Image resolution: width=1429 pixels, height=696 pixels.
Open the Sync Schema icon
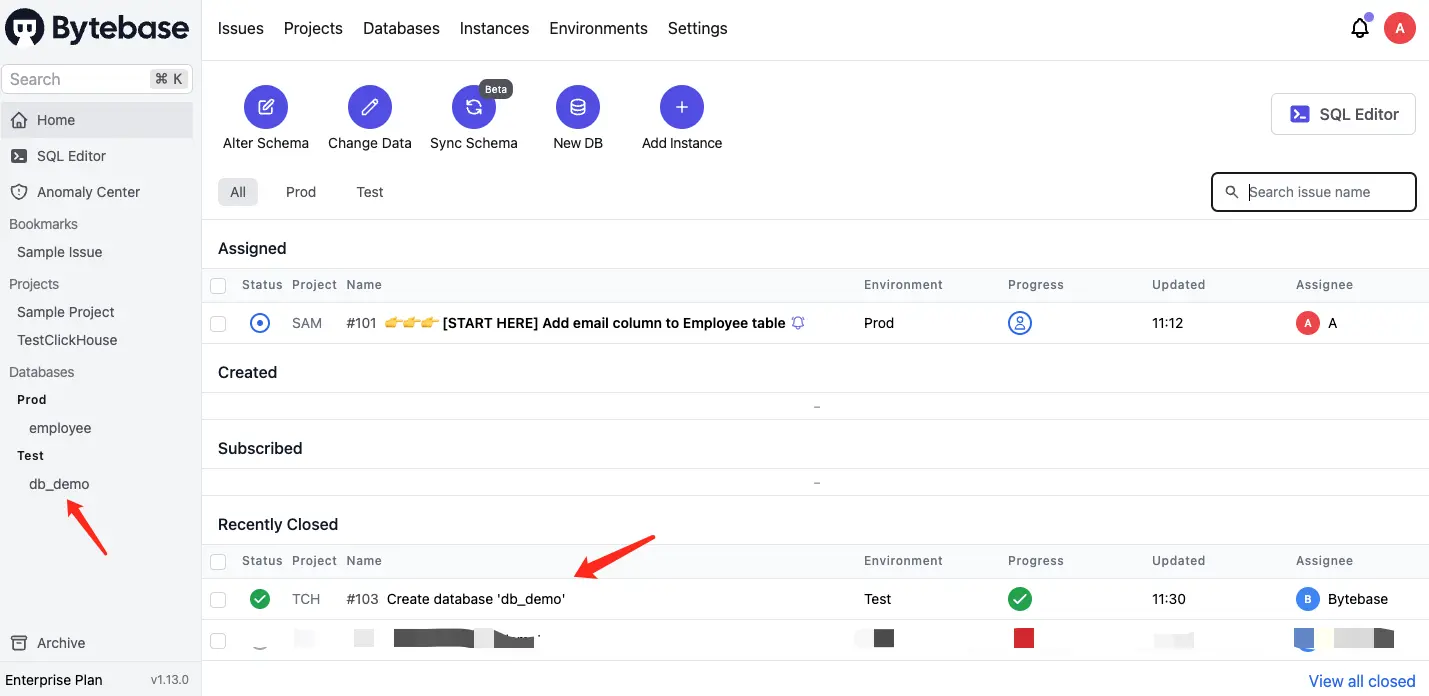tap(474, 107)
